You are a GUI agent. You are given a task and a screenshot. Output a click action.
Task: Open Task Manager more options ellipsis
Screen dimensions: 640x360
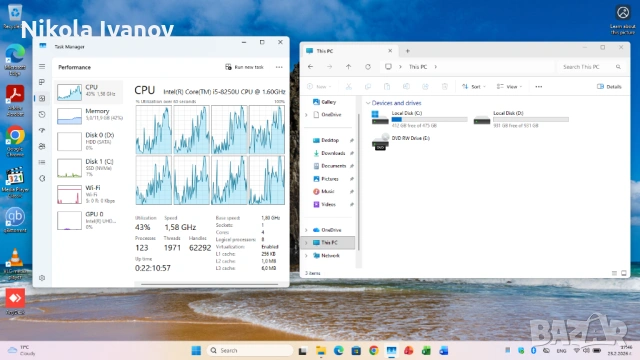(279, 67)
